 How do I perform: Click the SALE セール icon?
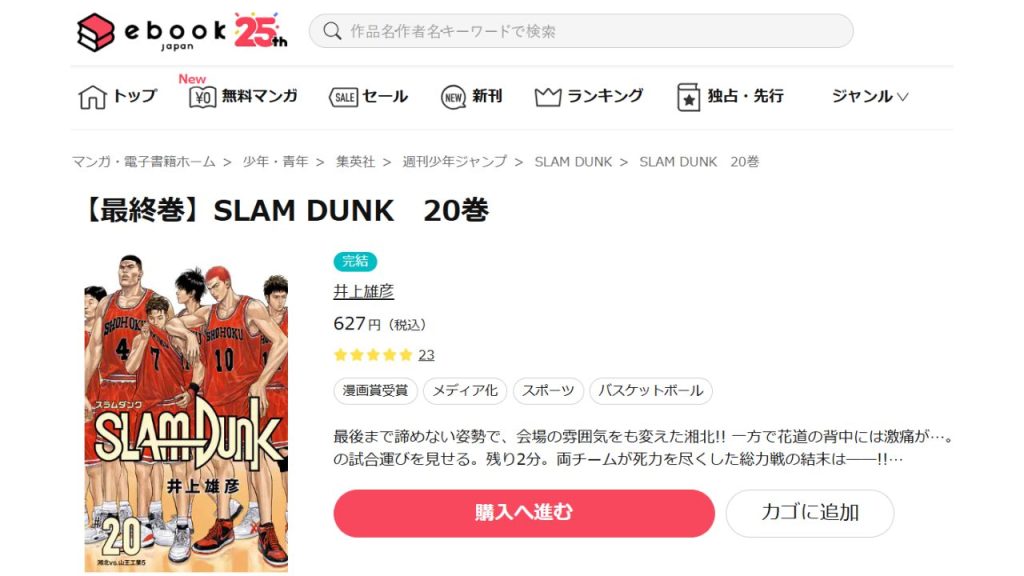(x=344, y=97)
